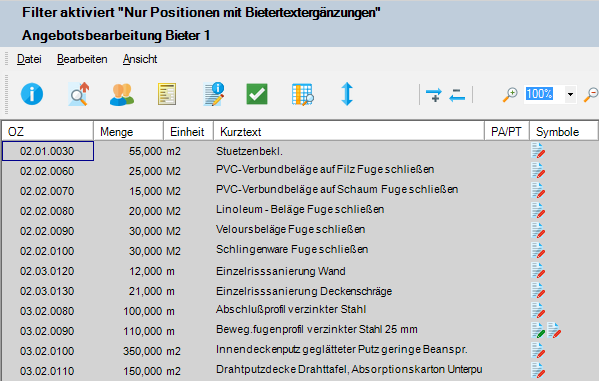Select cell 02.03.0130
Viewport: 599px width, 381px height.
[47, 291]
